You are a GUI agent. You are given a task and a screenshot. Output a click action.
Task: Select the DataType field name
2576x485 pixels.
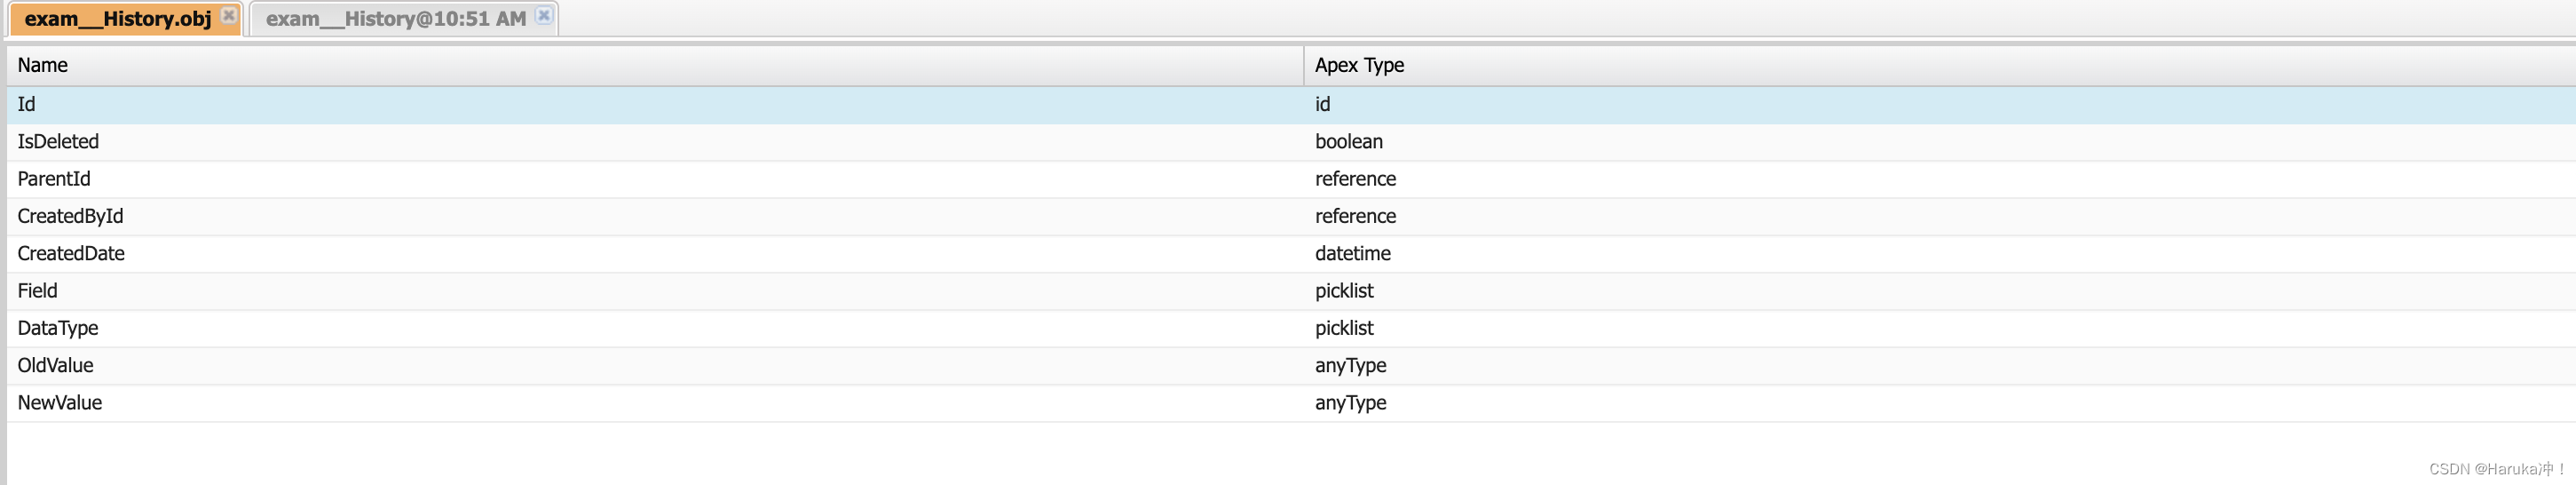click(x=58, y=328)
